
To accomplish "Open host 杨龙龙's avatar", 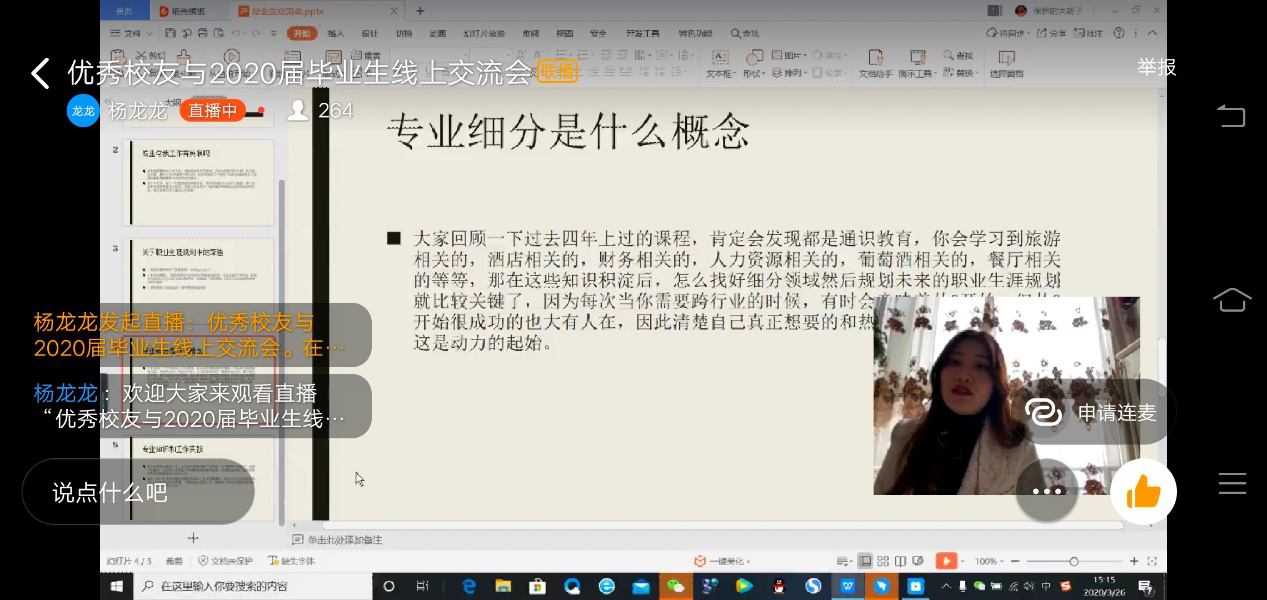I will click(x=83, y=110).
